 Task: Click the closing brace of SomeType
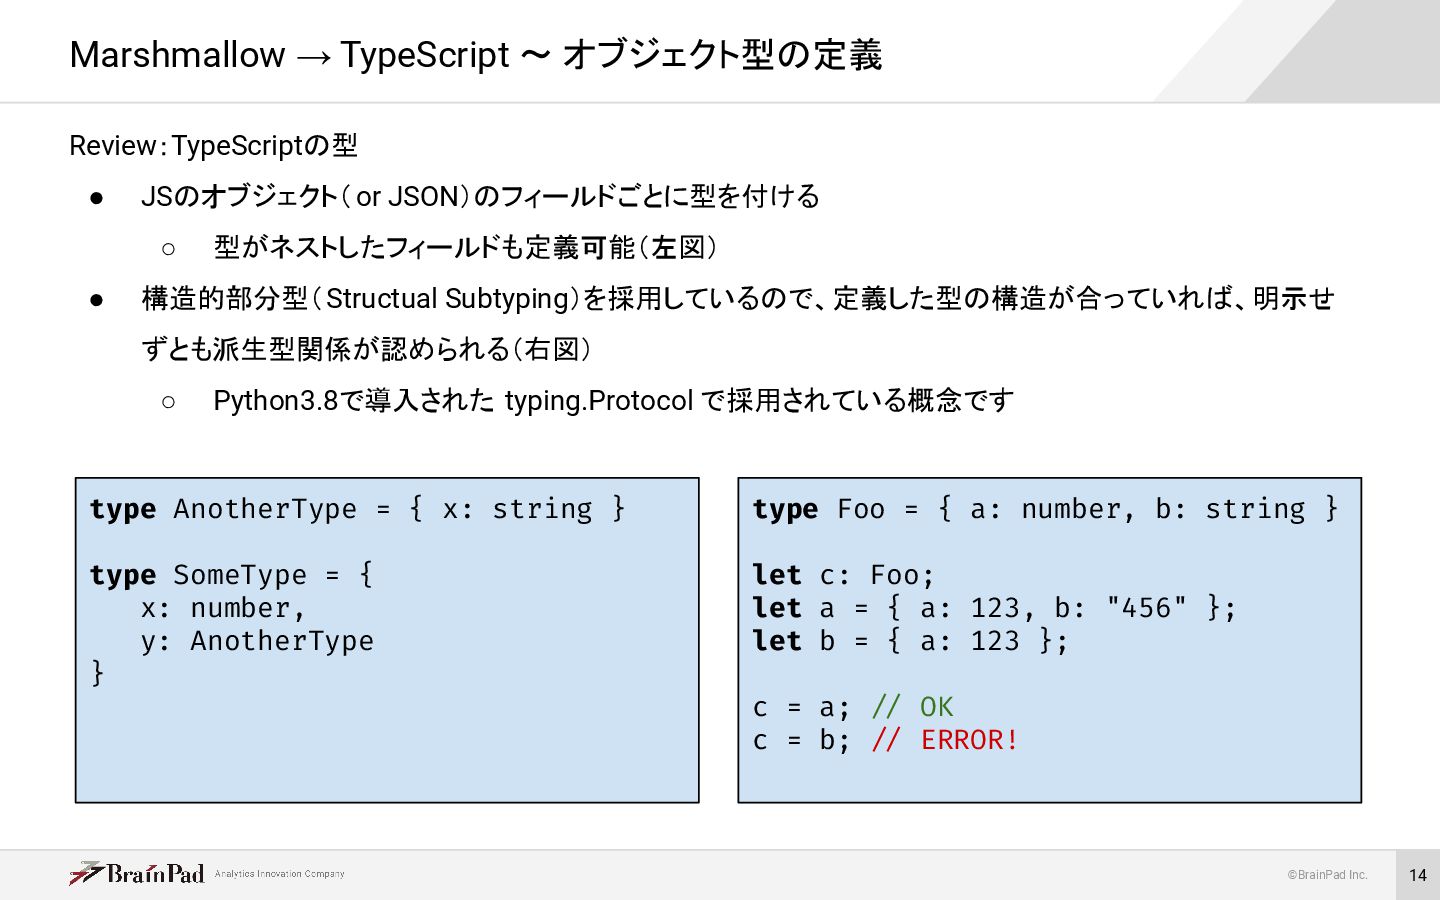97,673
